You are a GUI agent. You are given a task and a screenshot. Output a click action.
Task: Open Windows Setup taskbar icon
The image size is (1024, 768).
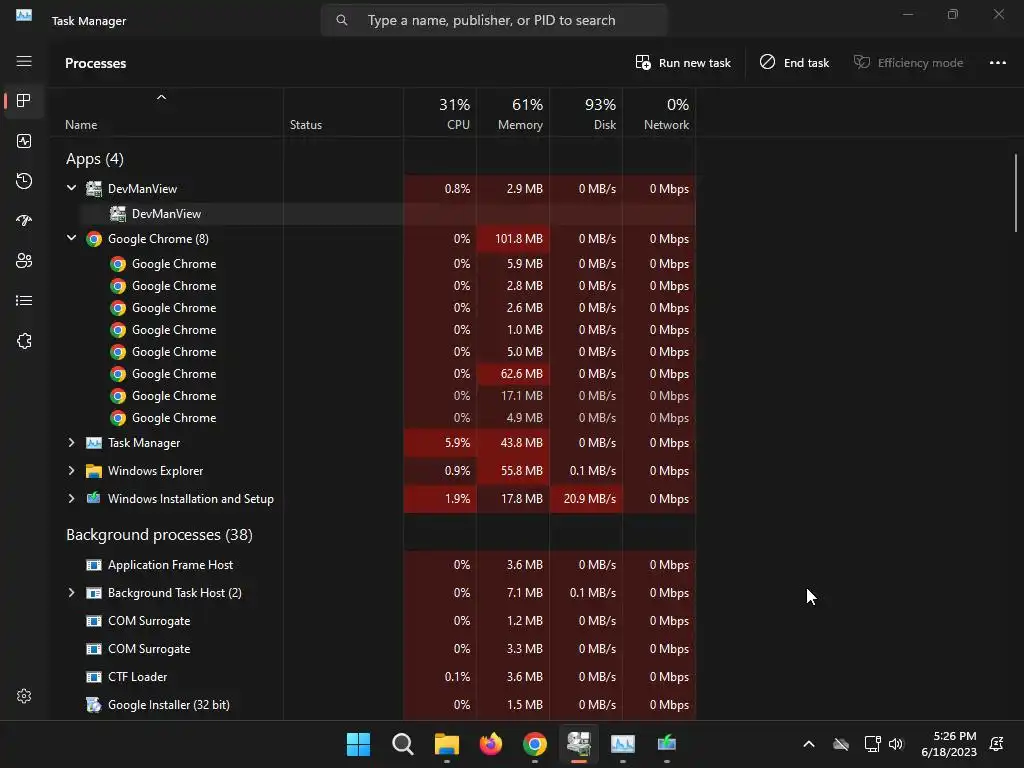(667, 744)
